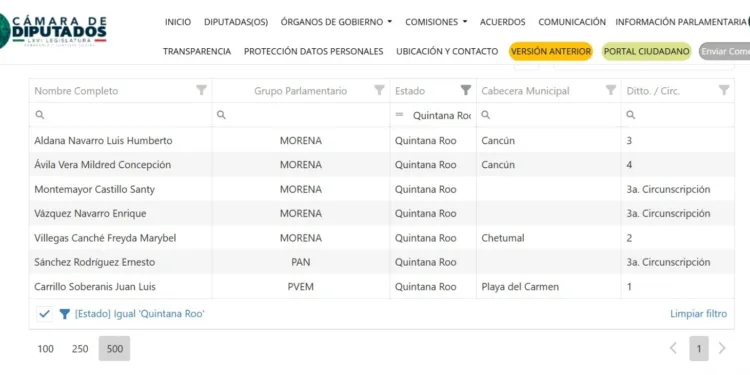Image resolution: width=750 pixels, height=375 pixels.
Task: Click the Enviar Comentario button
Action: [725, 51]
